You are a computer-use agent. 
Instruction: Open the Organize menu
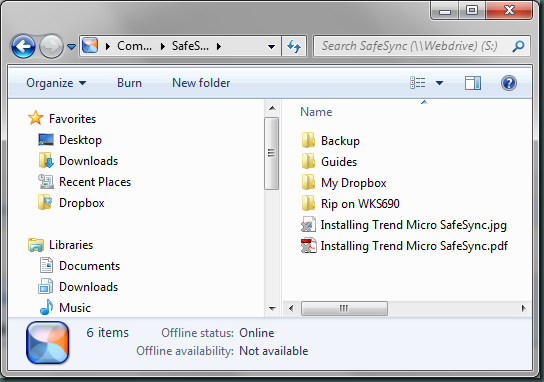pyautogui.click(x=56, y=83)
